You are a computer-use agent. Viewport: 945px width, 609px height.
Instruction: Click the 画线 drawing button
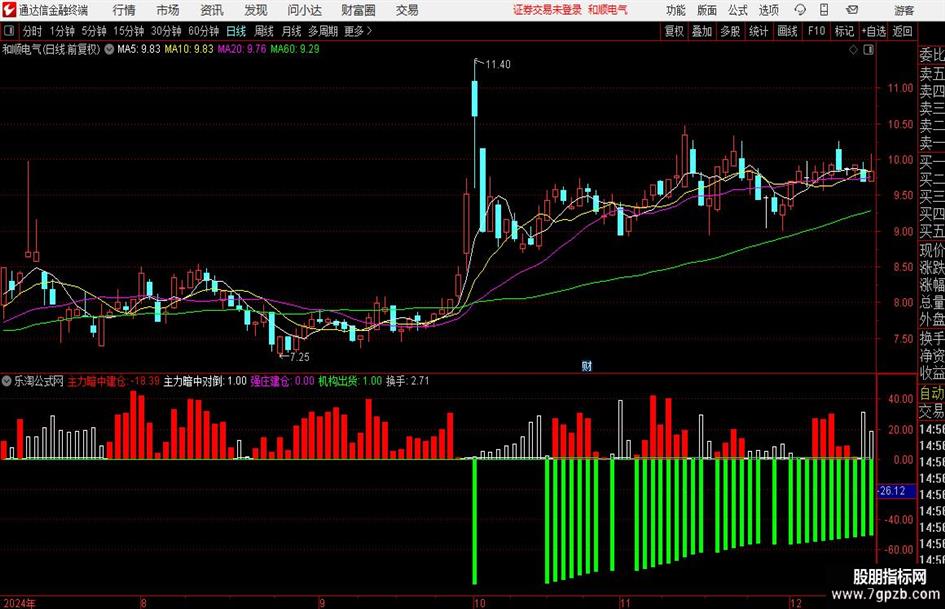click(787, 31)
